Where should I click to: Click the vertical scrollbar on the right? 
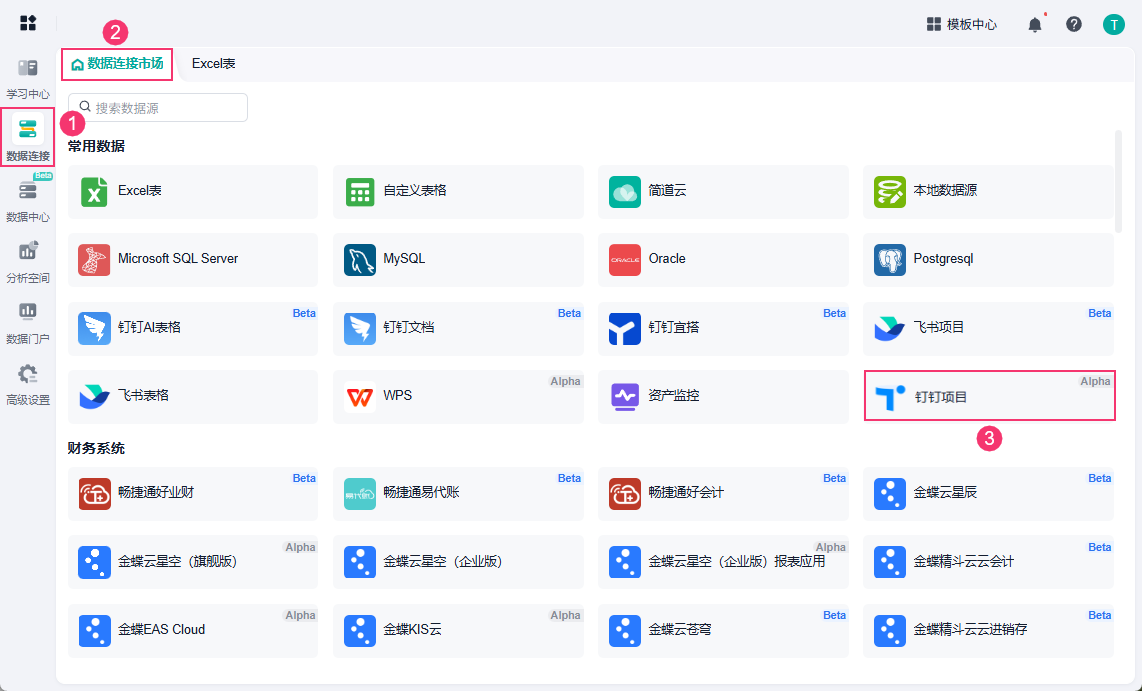click(1119, 182)
